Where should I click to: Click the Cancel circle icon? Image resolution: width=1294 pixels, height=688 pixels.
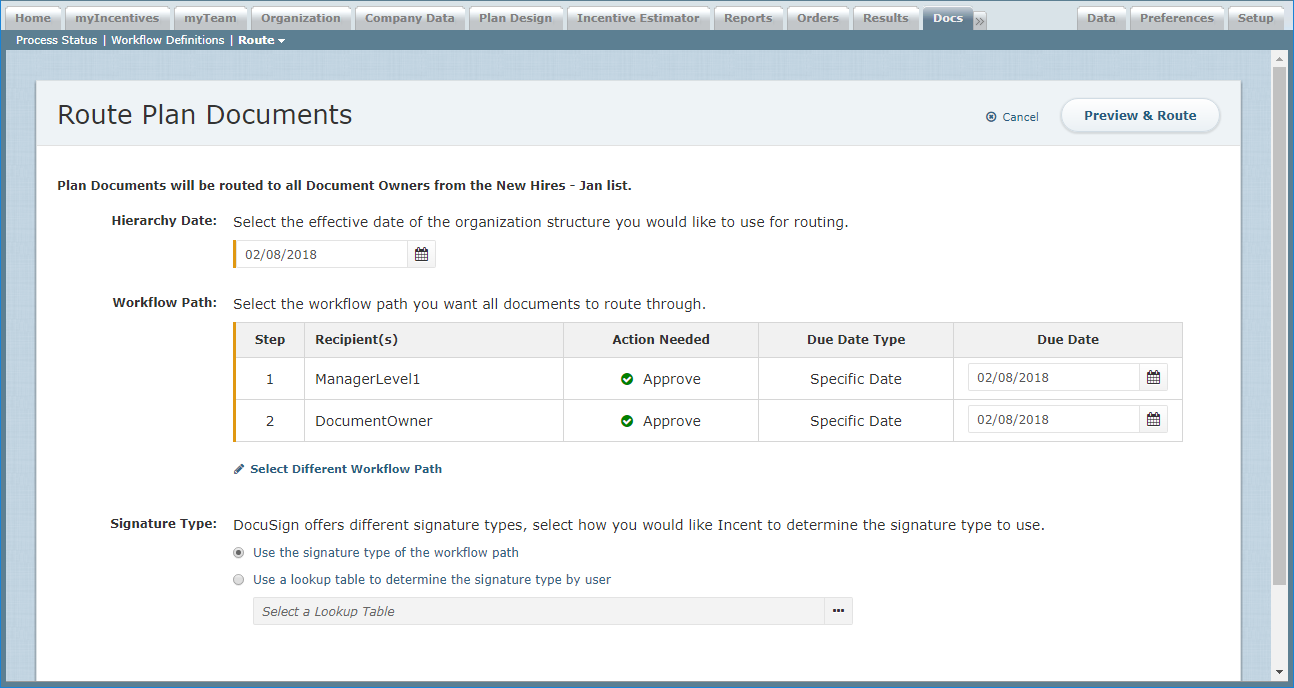pyautogui.click(x=991, y=117)
